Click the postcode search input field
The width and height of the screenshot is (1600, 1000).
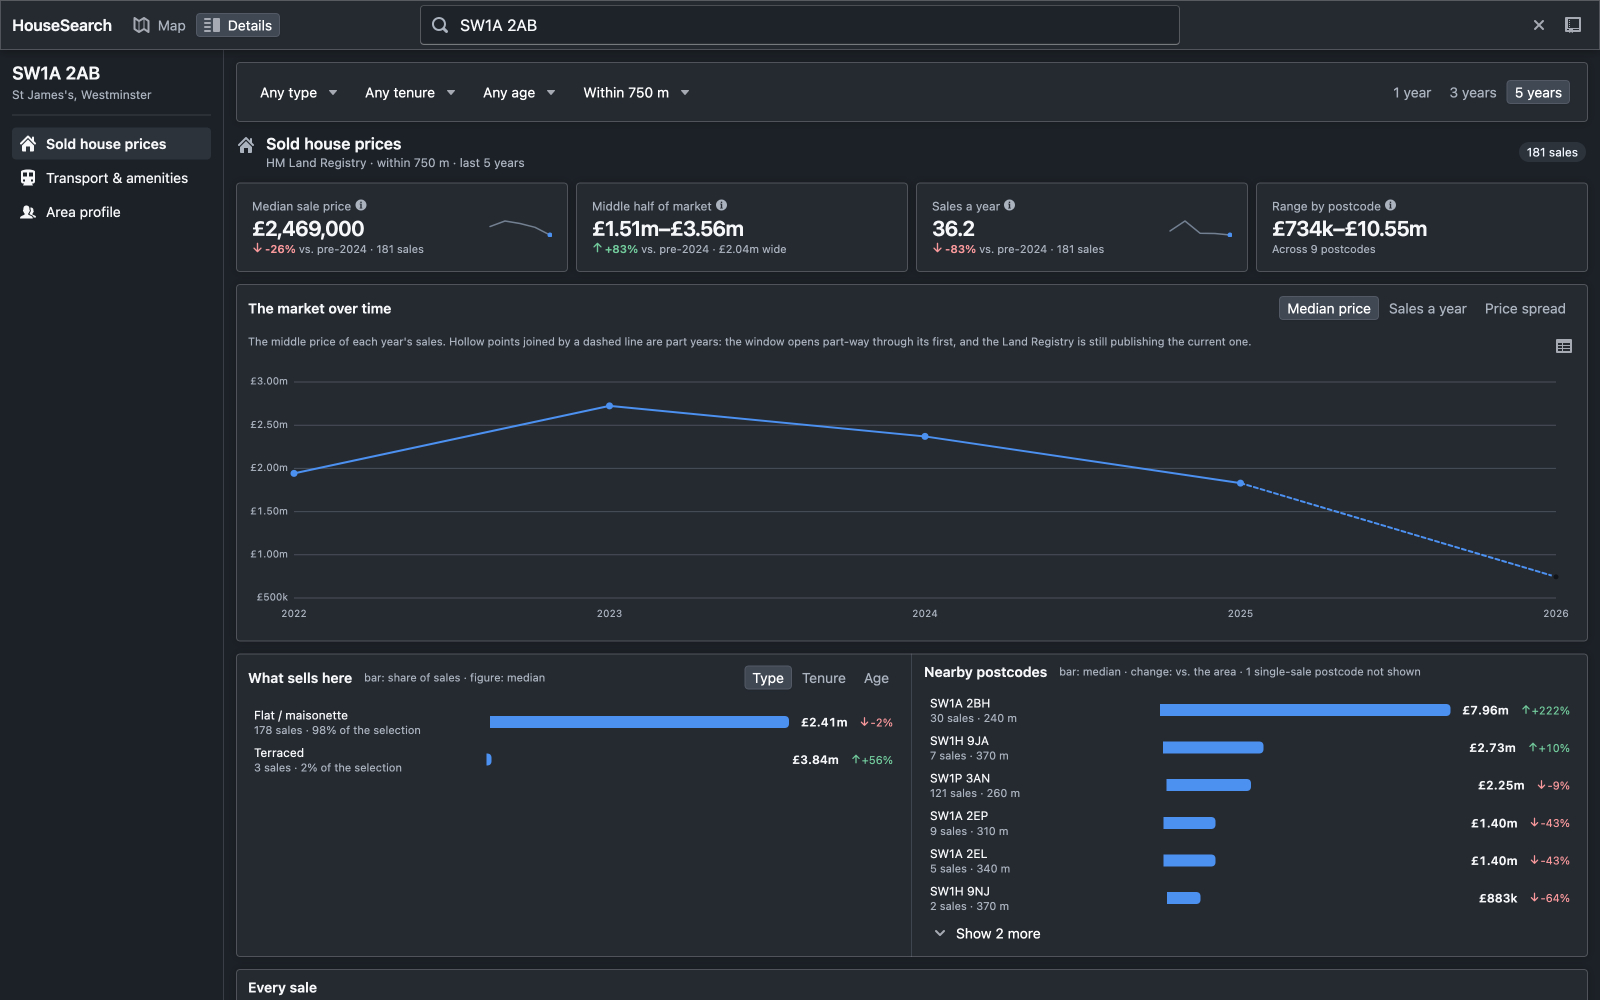pyautogui.click(x=799, y=25)
